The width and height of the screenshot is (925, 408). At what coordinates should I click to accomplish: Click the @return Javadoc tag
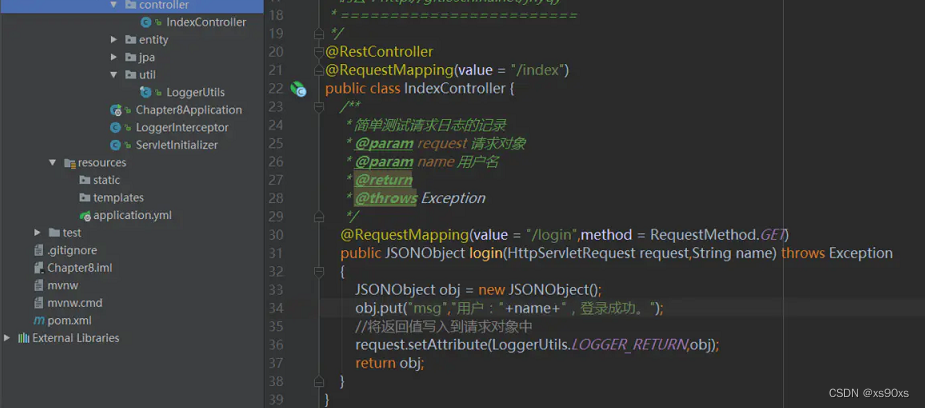(x=383, y=180)
